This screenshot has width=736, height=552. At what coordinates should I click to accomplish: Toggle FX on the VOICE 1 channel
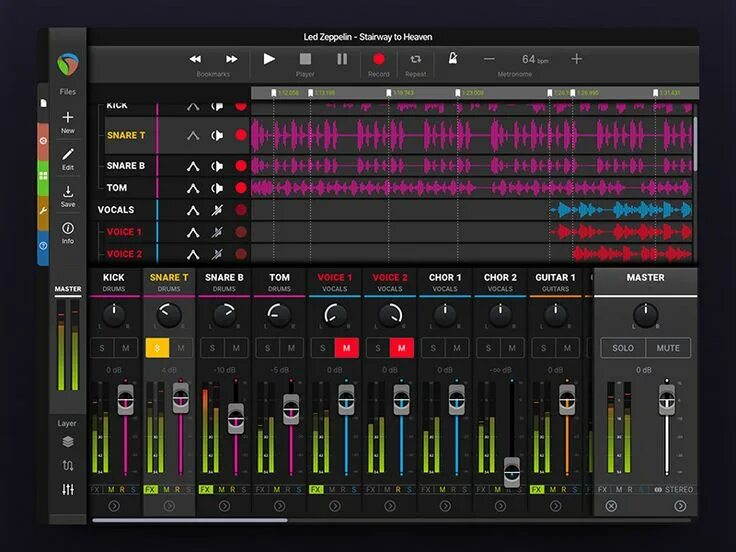(x=316, y=490)
